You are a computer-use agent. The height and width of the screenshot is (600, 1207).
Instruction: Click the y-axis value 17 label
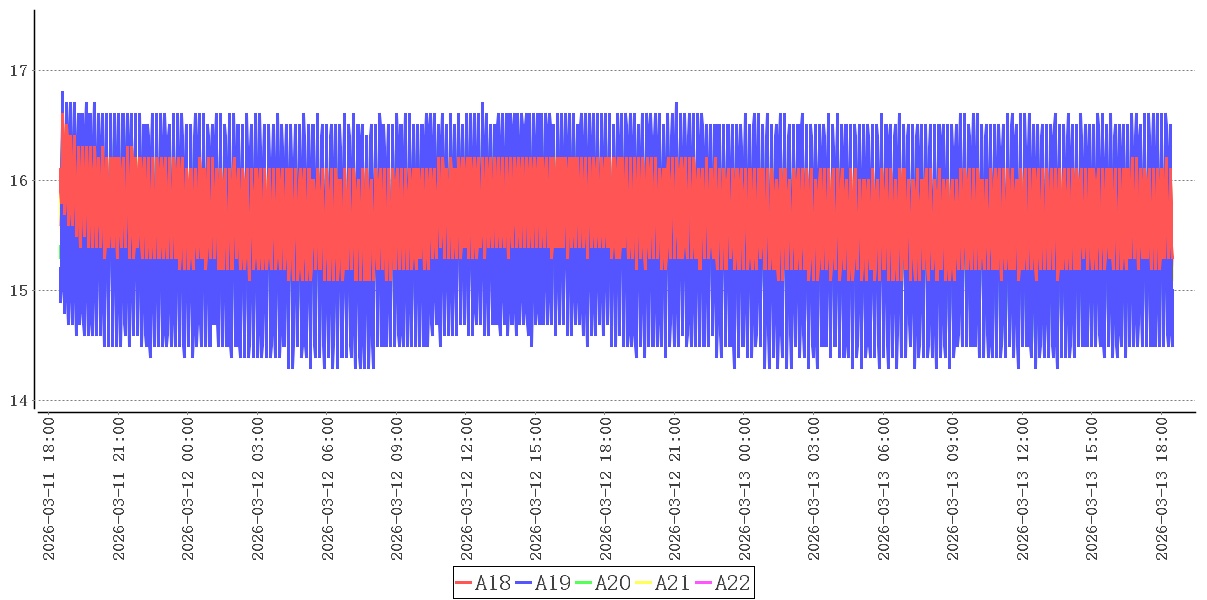16,71
